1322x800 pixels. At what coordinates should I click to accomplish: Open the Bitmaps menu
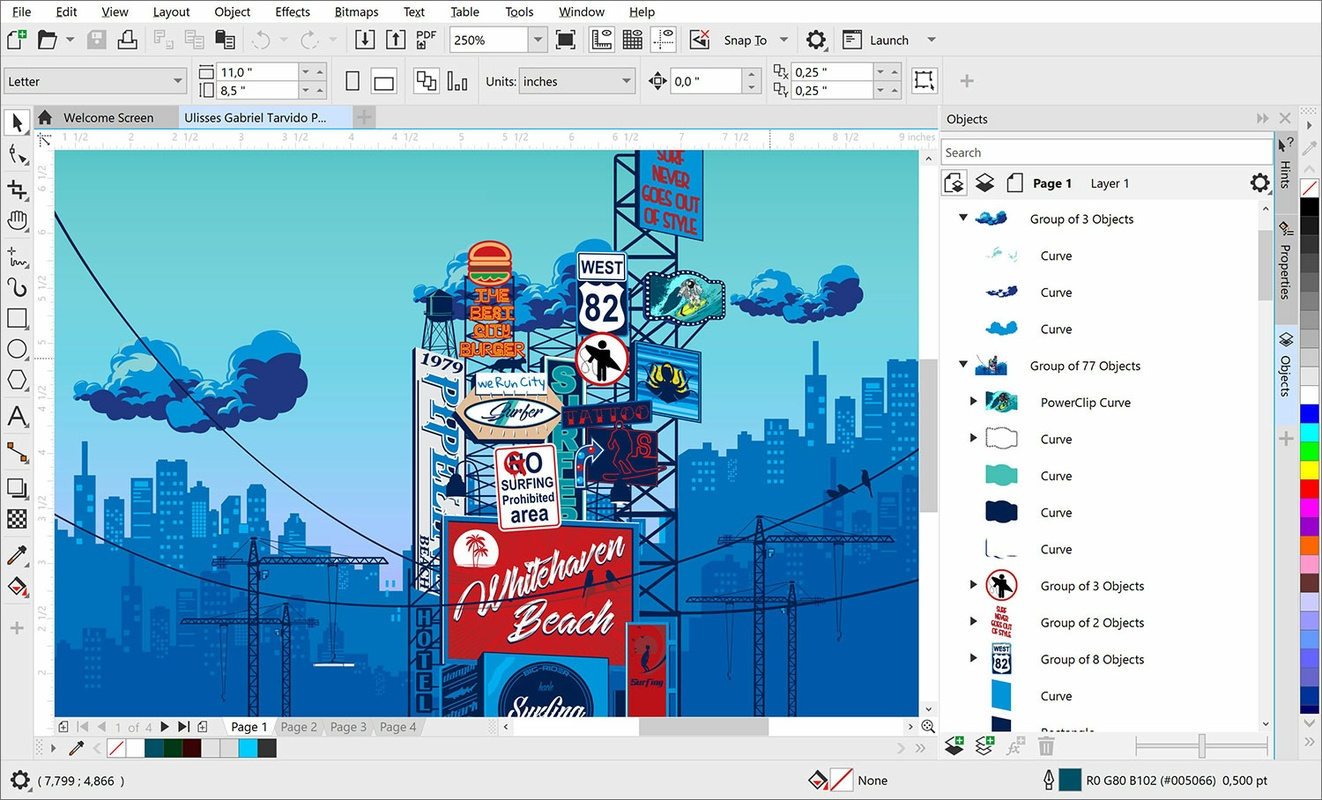coord(356,11)
